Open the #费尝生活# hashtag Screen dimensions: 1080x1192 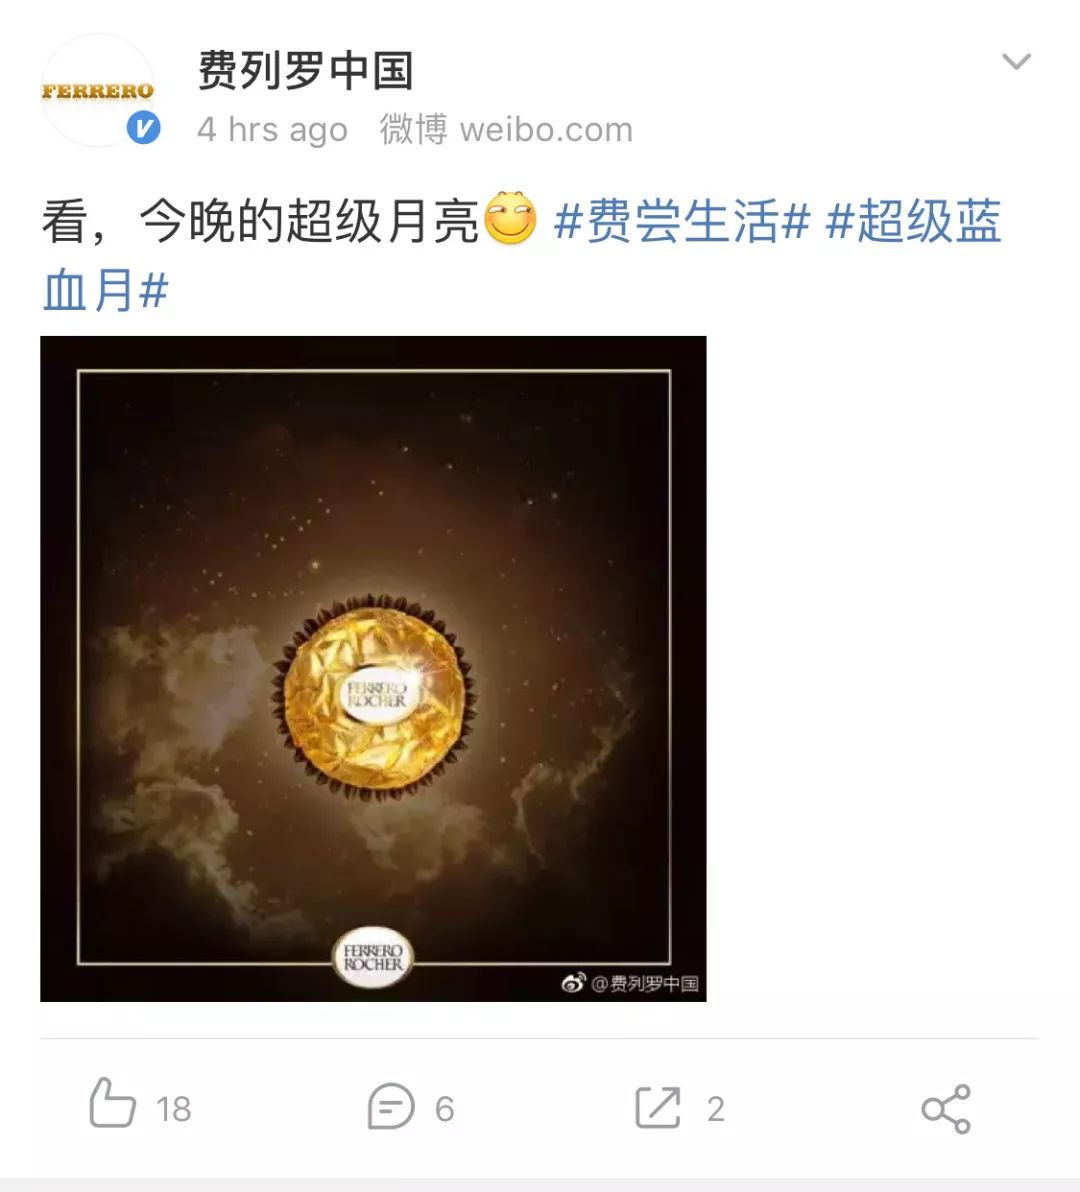(682, 221)
